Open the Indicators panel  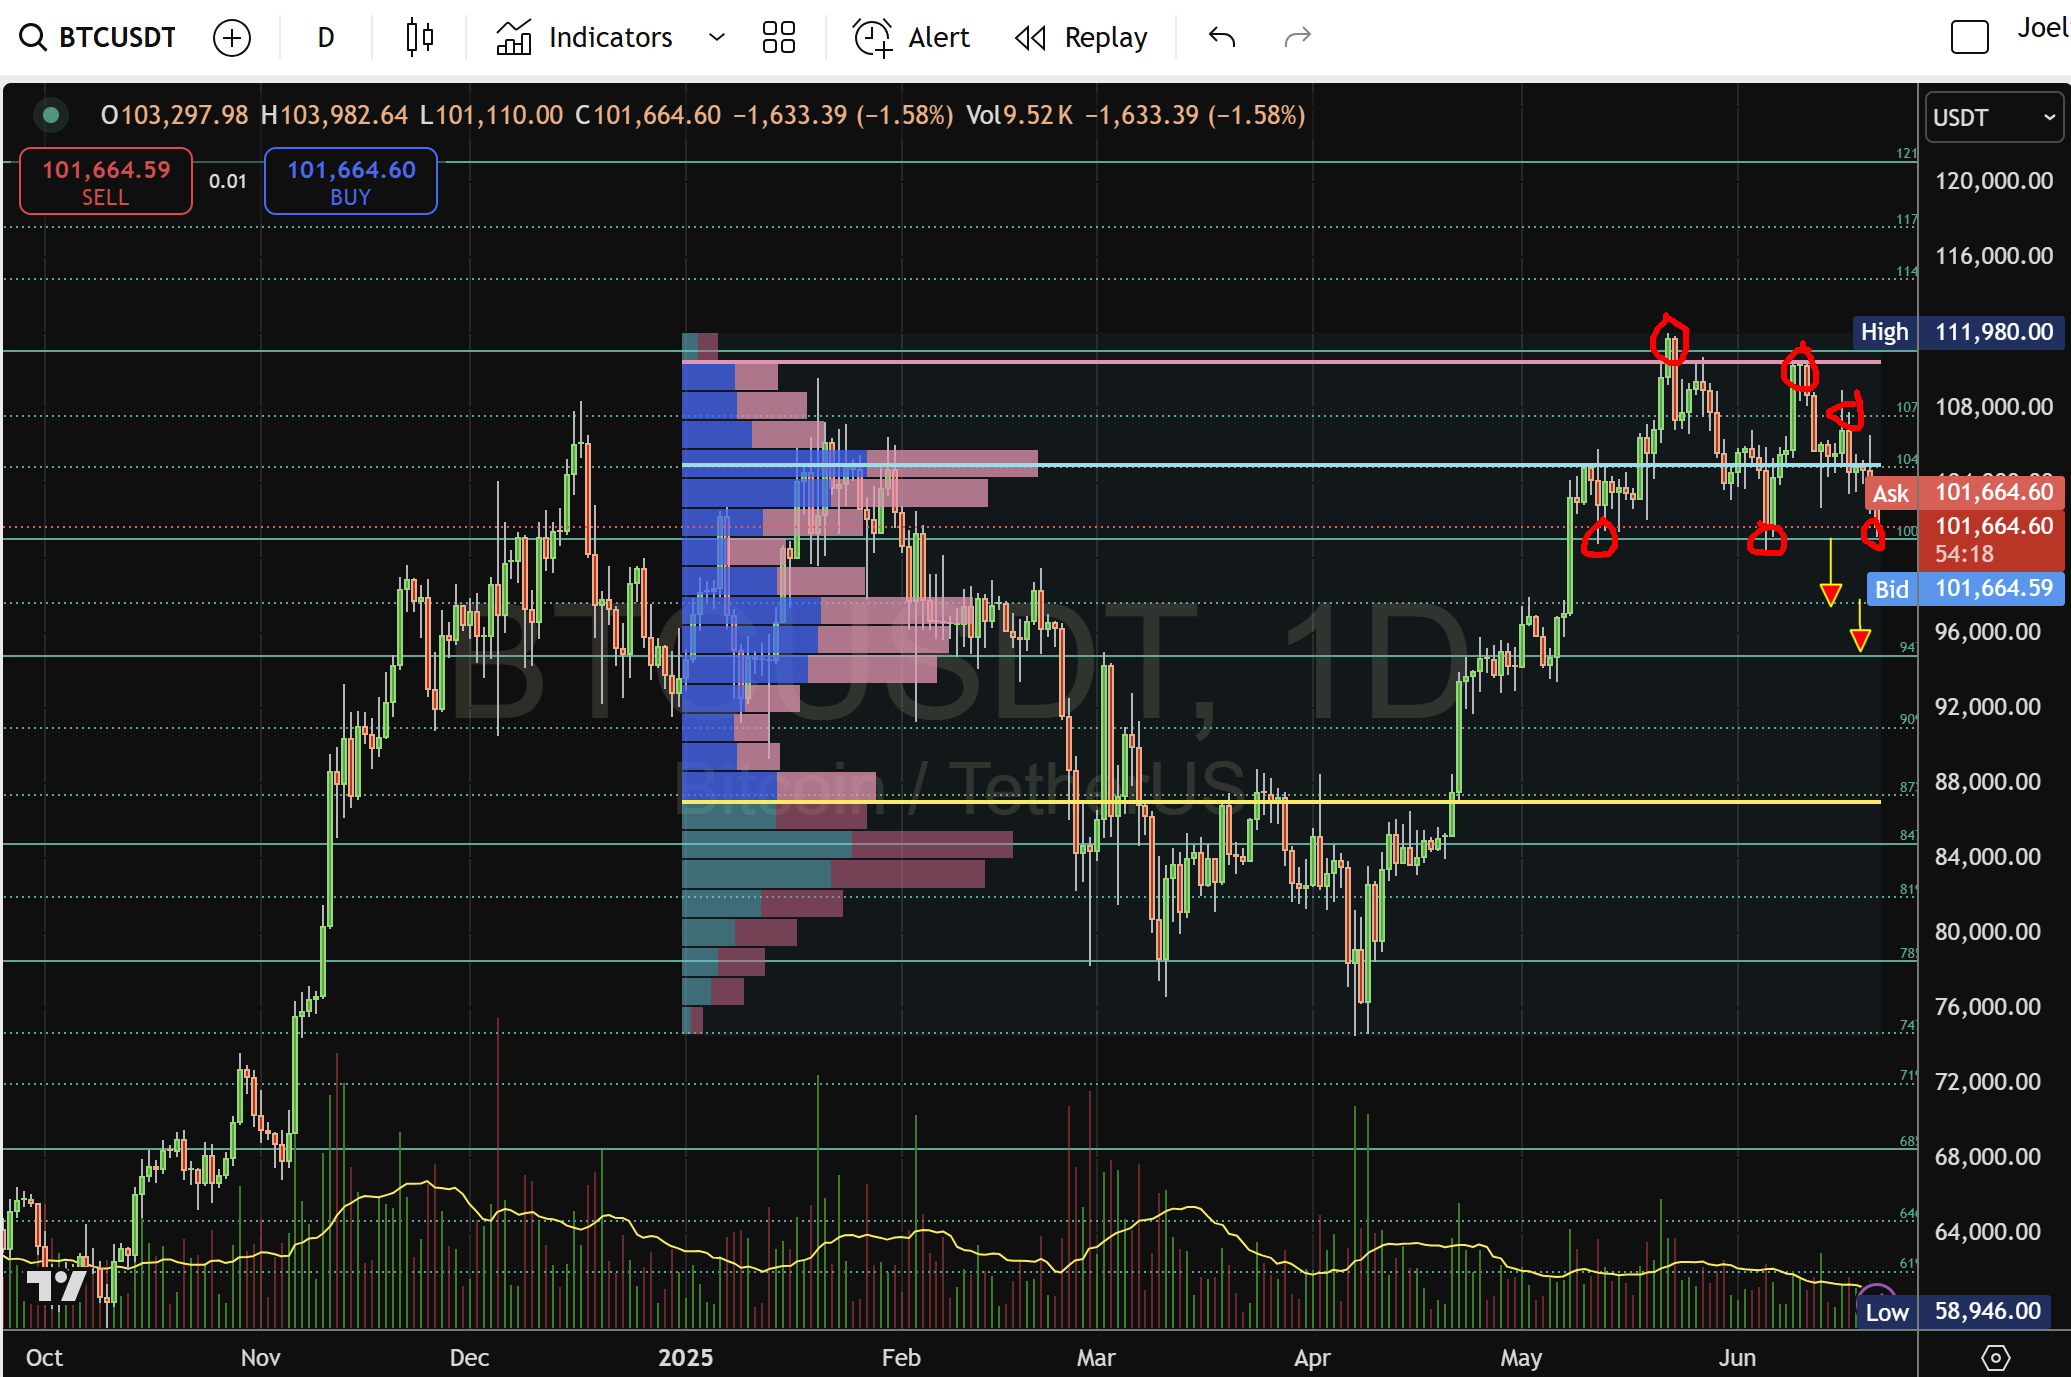(x=586, y=38)
